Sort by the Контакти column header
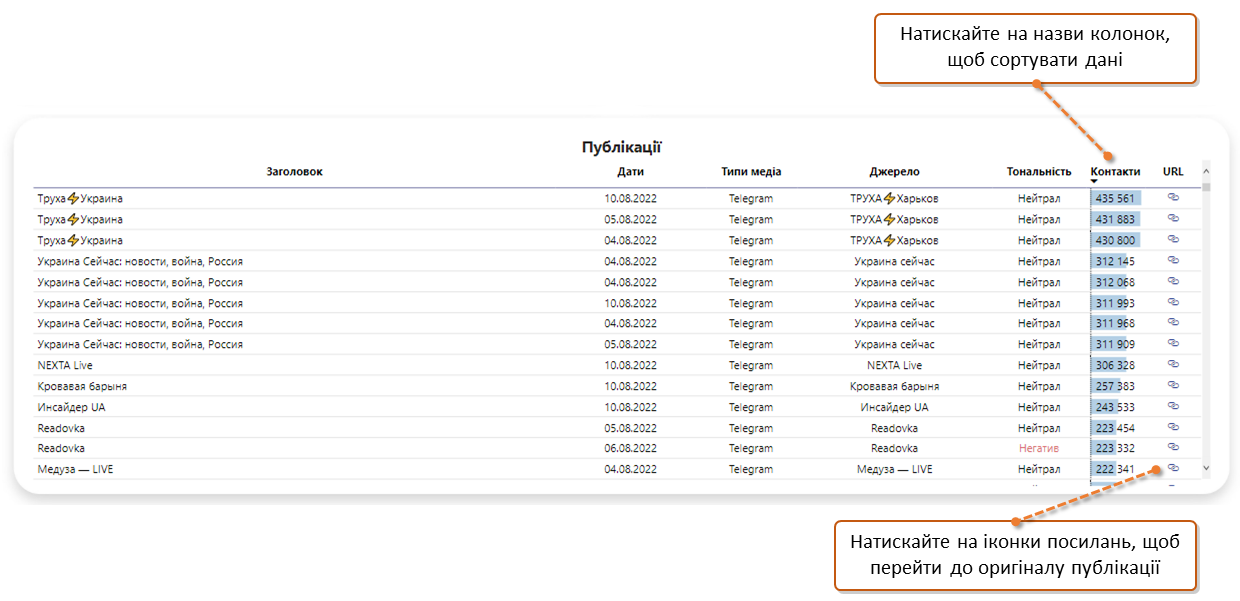The height and width of the screenshot is (601, 1240). pyautogui.click(x=1115, y=172)
